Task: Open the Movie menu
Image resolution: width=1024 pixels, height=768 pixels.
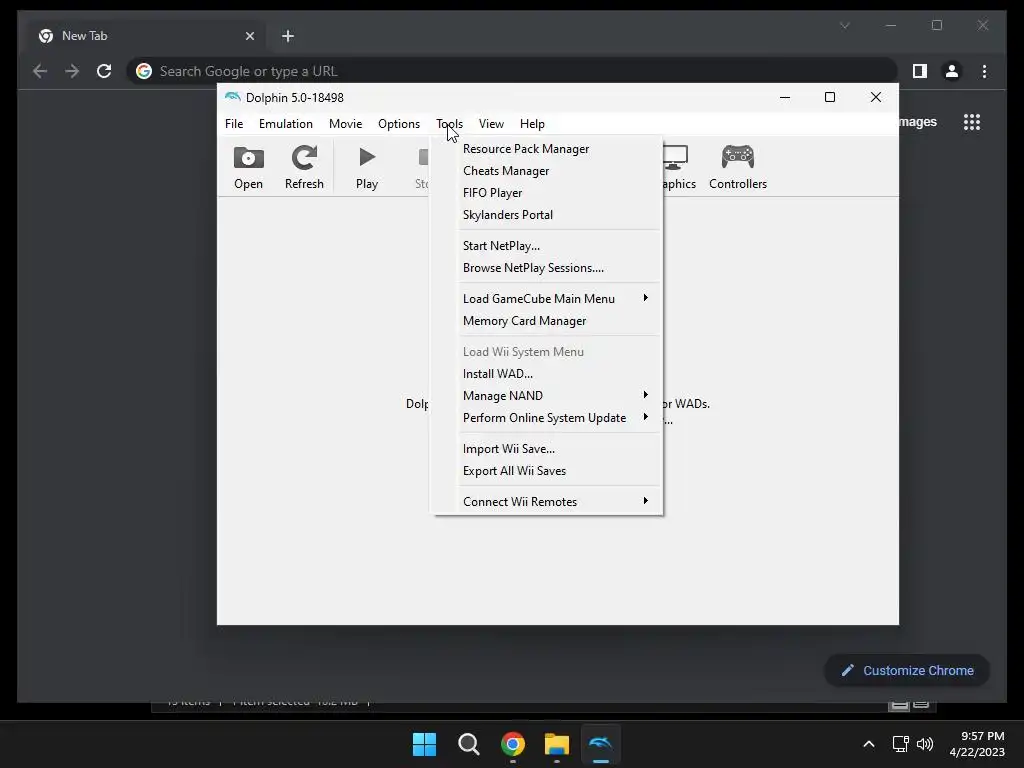Action: coord(345,124)
